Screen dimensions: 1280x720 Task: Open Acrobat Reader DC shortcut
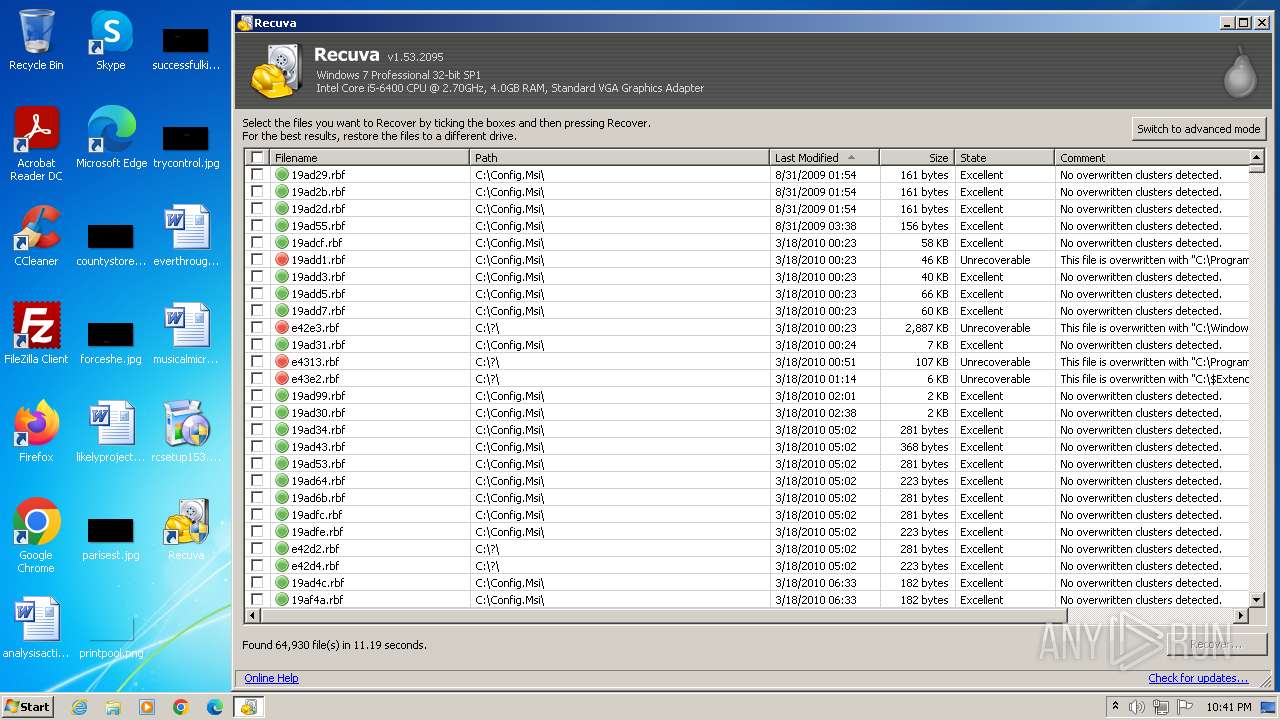coord(36,144)
